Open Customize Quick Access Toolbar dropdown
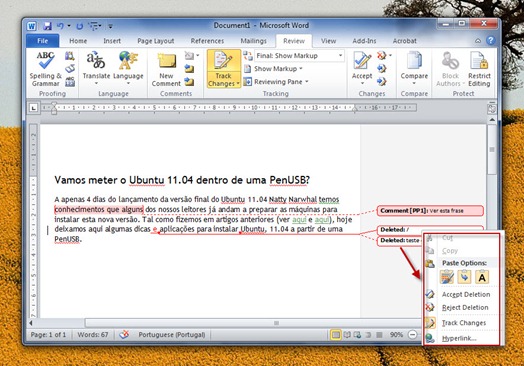Image resolution: width=524 pixels, height=366 pixels. coord(111,26)
